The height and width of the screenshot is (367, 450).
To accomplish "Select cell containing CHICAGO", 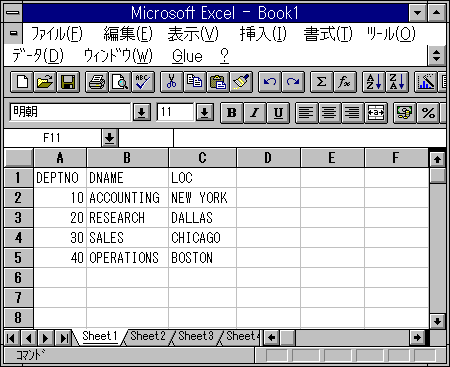I will pyautogui.click(x=203, y=238).
